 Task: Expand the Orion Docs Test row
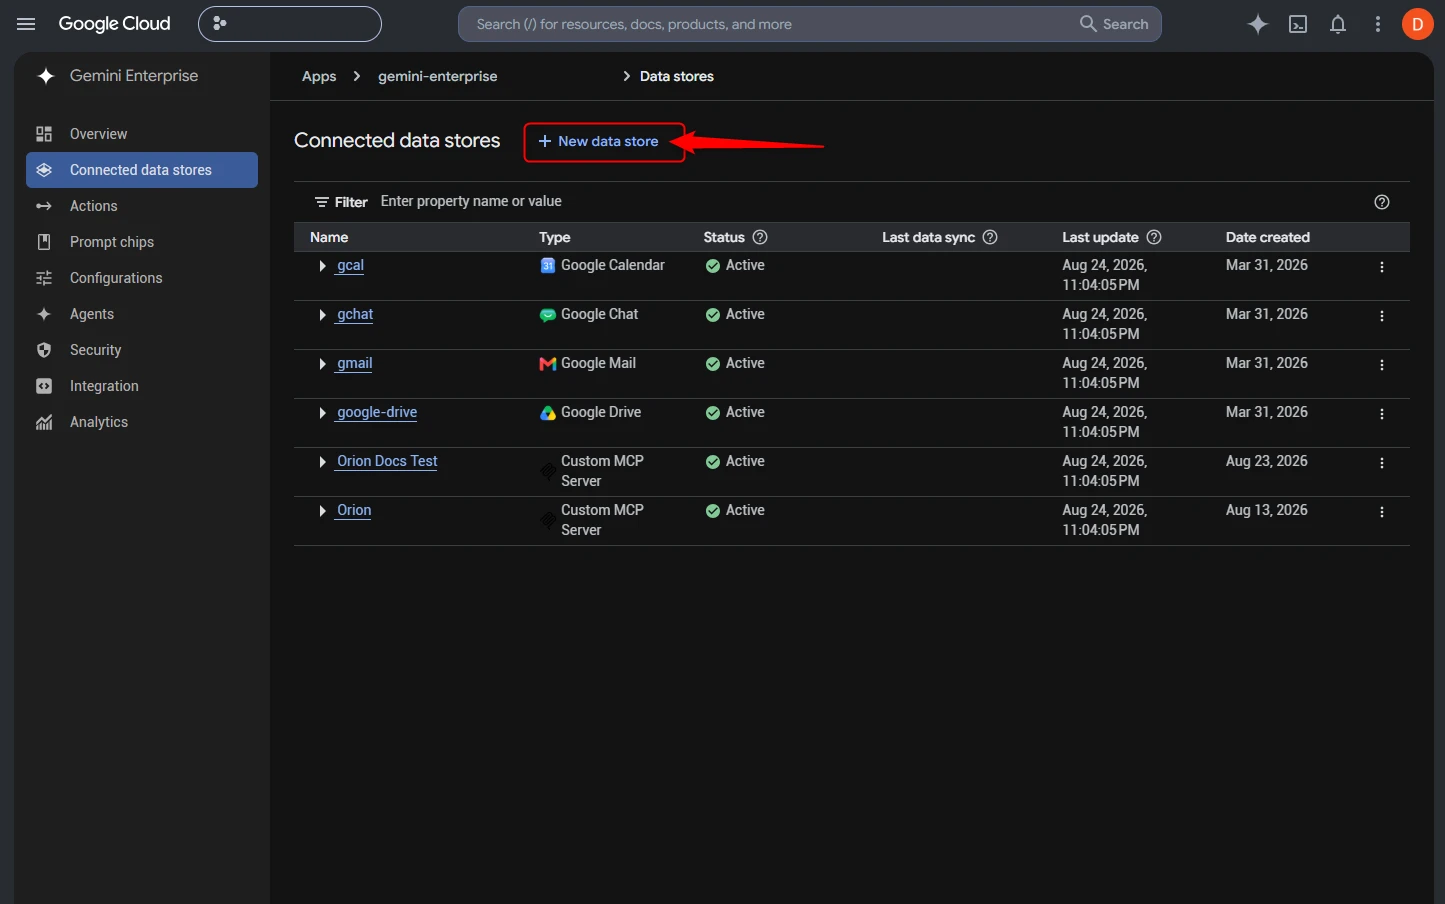point(322,462)
